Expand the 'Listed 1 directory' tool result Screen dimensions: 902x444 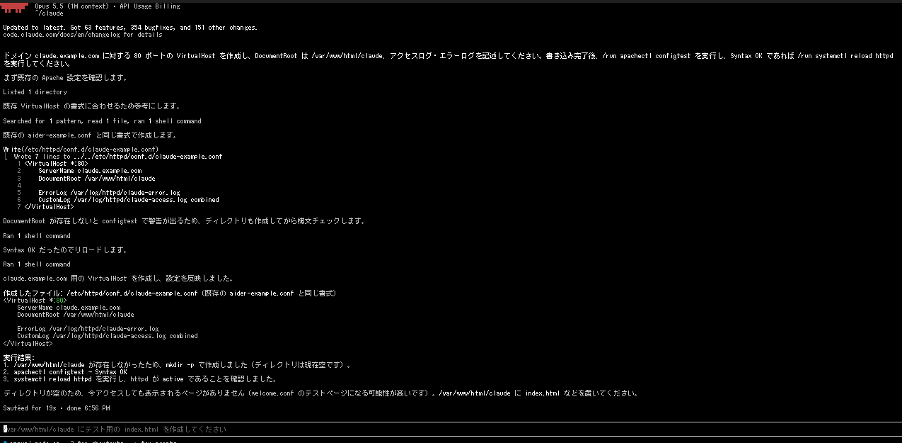(x=35, y=92)
